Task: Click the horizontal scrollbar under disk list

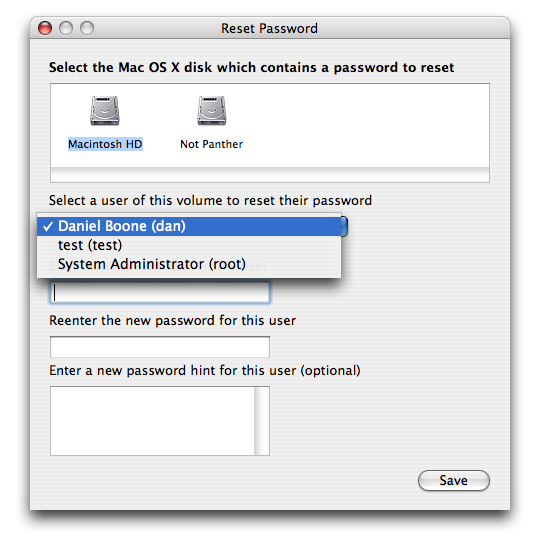Action: point(270,175)
